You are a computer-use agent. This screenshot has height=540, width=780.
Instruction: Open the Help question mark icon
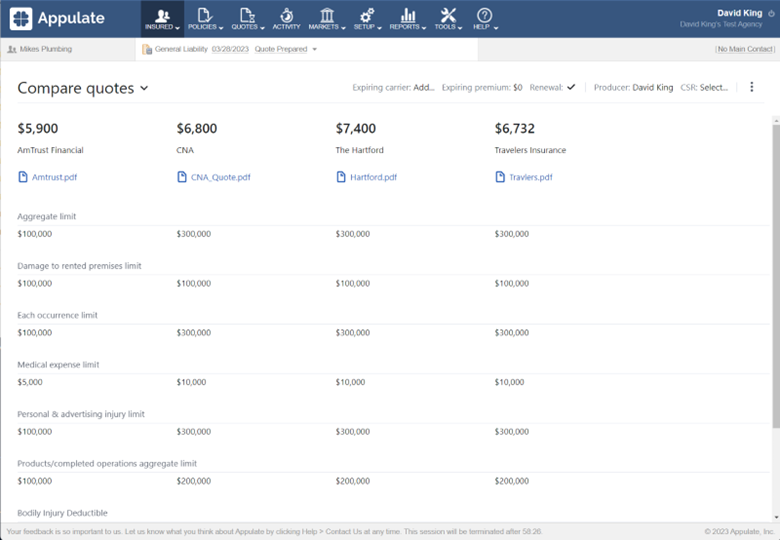[x=485, y=15]
